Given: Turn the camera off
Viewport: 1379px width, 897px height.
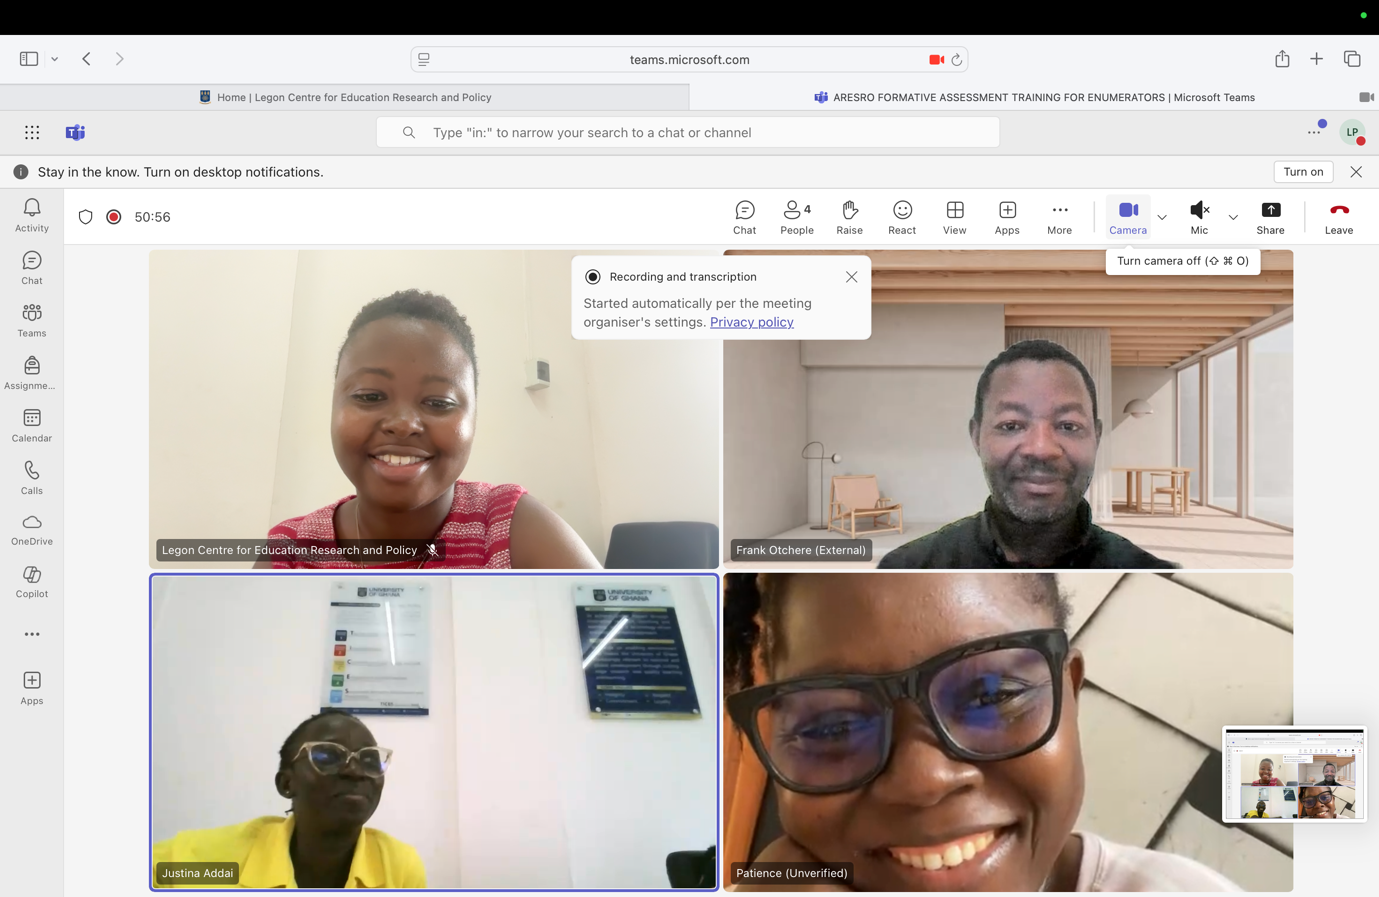Looking at the screenshot, I should click(1127, 216).
